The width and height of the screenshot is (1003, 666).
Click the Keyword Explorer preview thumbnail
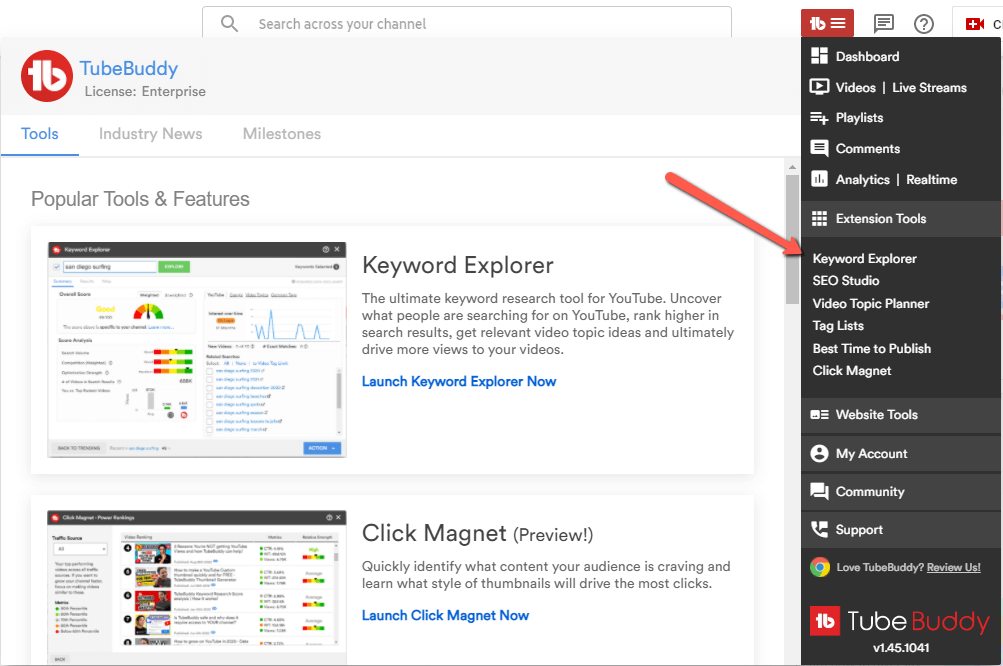click(x=196, y=349)
